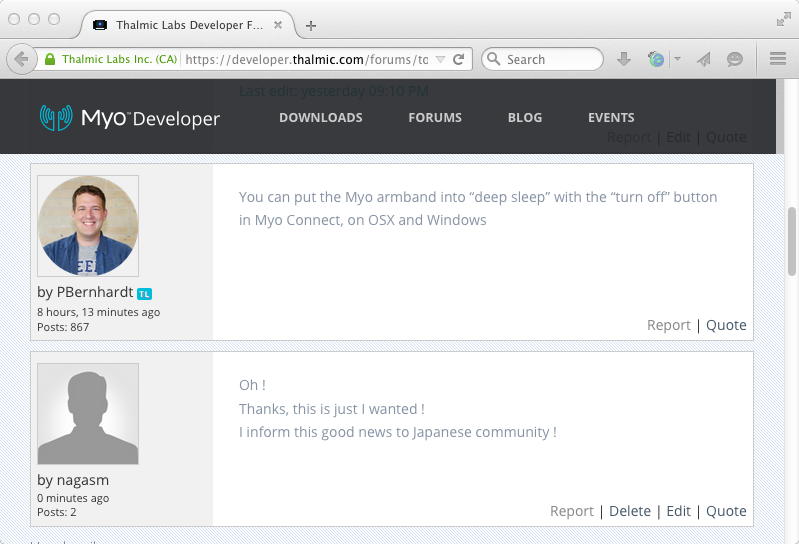799x544 pixels.
Task: Click PBernhardt's profile photo
Action: coord(88,226)
